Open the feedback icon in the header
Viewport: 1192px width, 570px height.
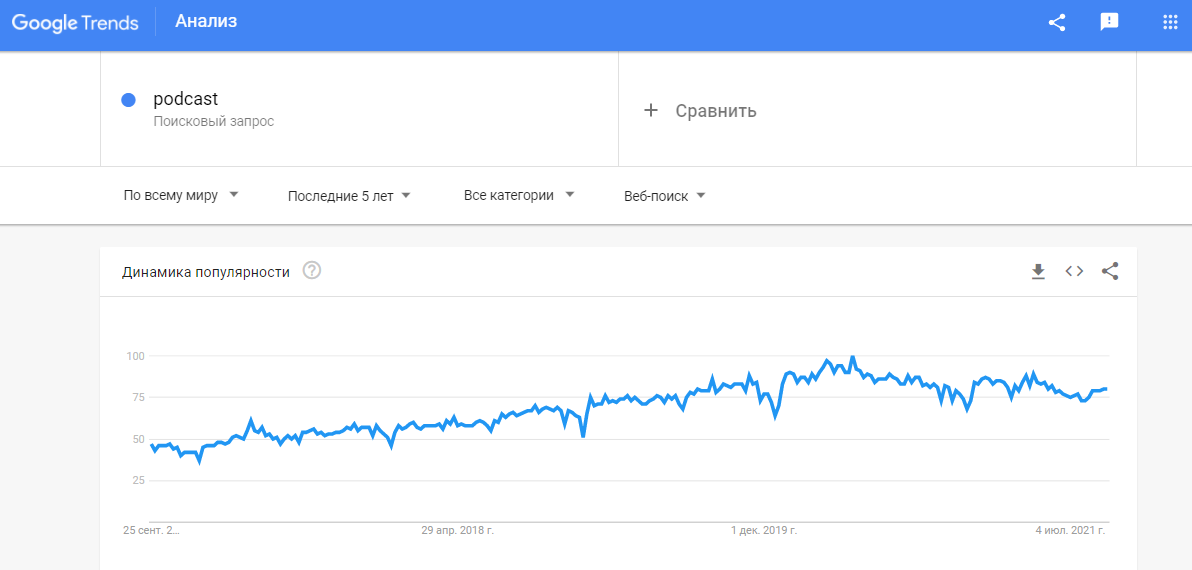1109,23
